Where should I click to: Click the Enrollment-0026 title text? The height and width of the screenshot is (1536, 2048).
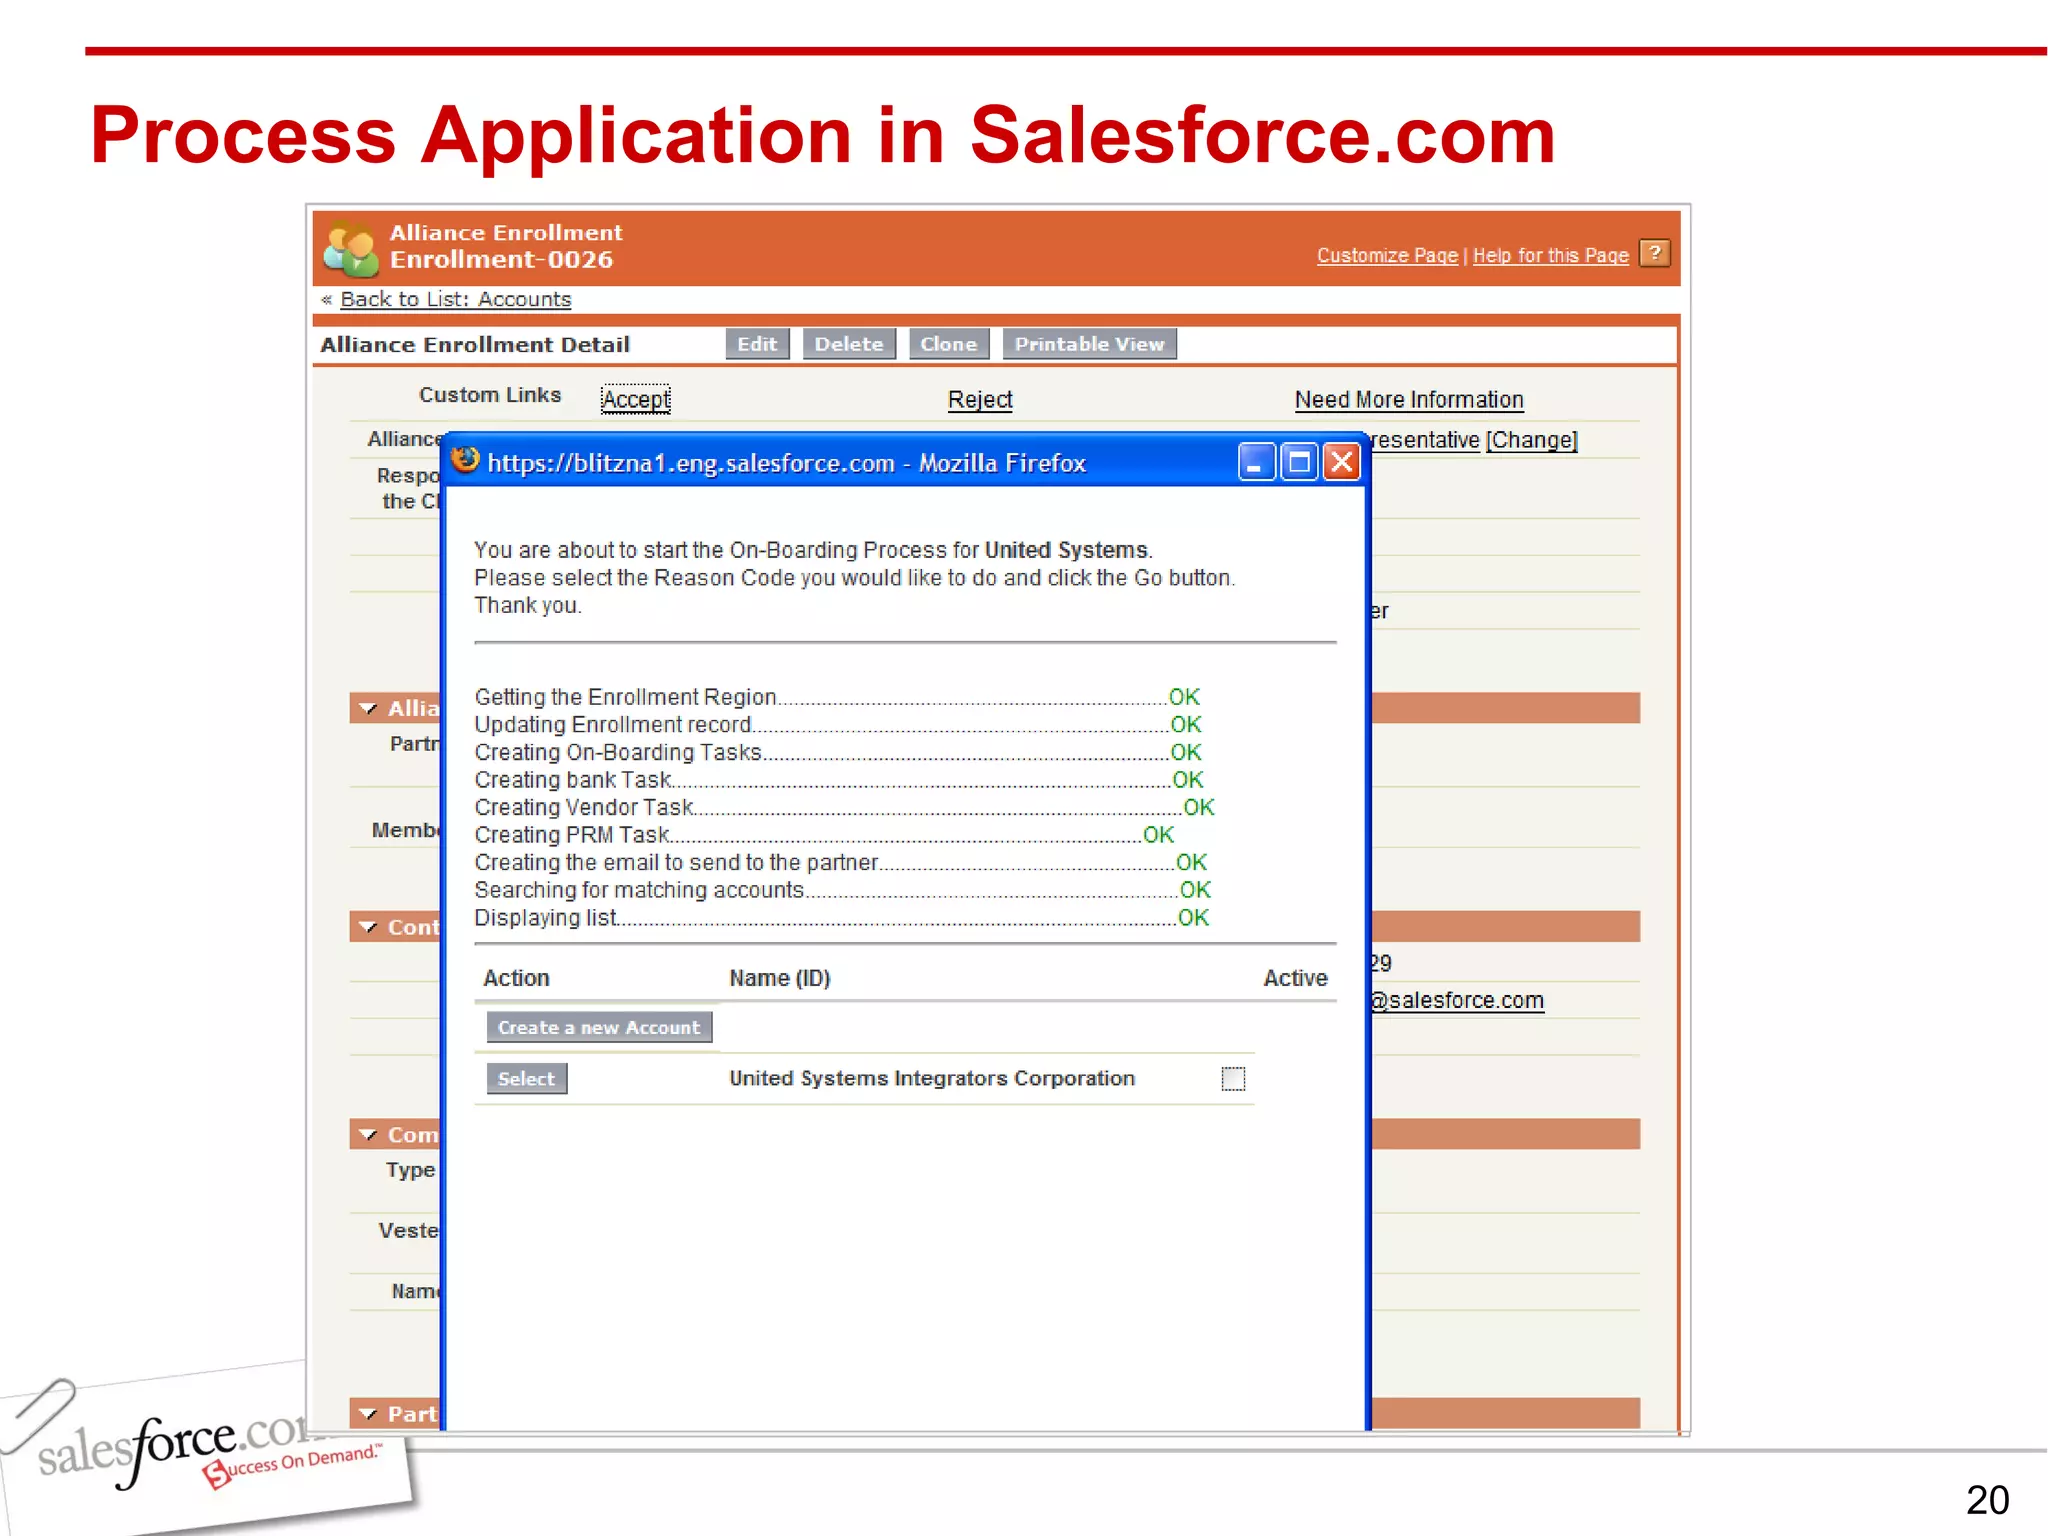point(501,260)
